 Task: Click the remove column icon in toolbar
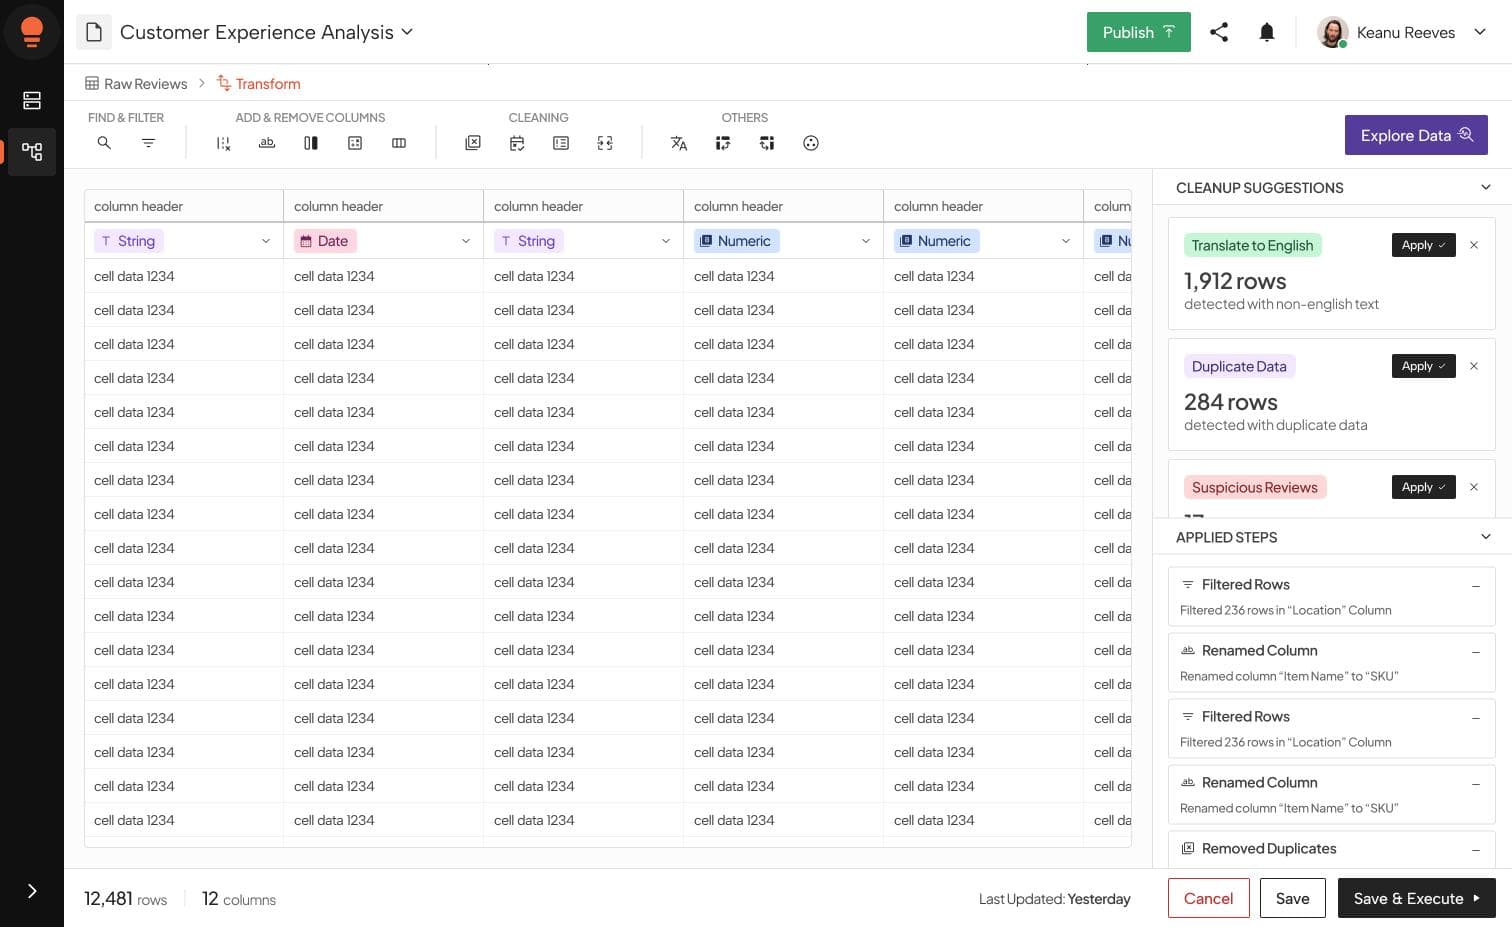point(223,143)
